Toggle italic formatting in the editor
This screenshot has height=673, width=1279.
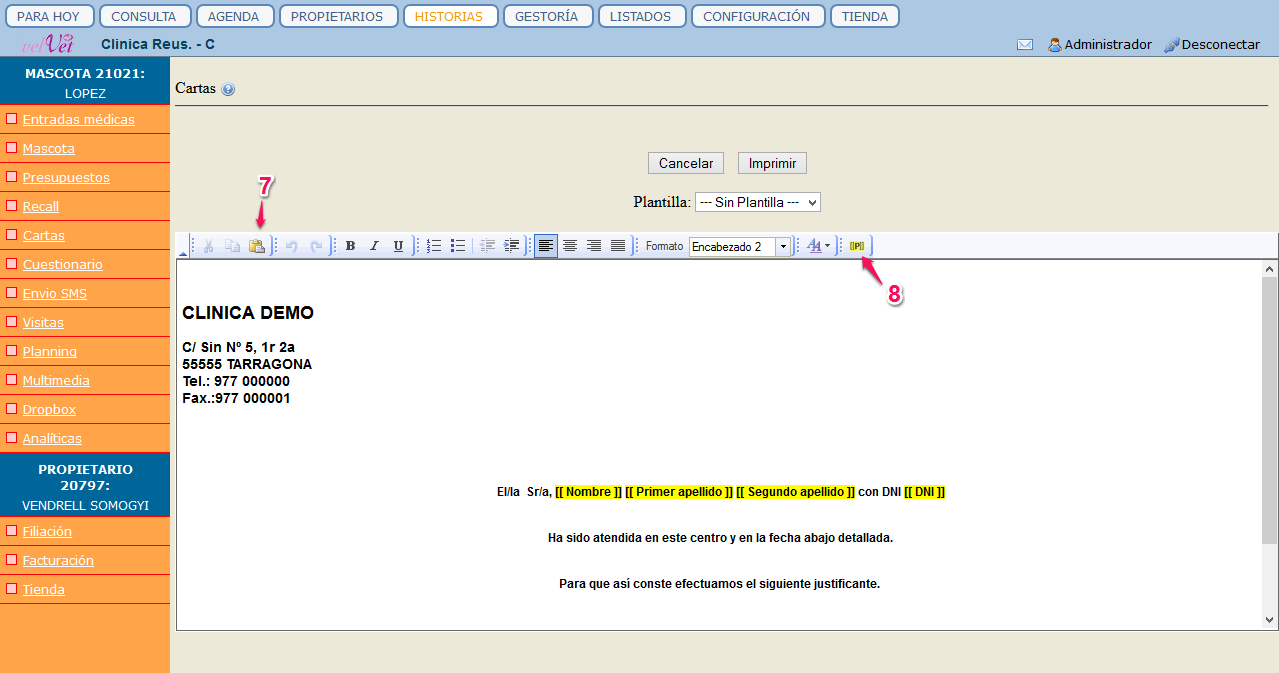coord(374,246)
